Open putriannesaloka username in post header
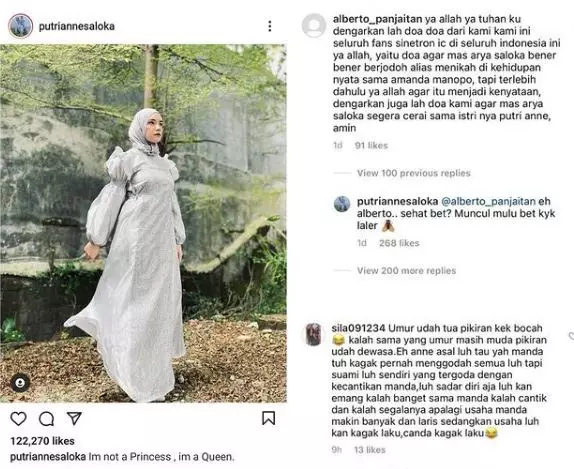 click(77, 26)
